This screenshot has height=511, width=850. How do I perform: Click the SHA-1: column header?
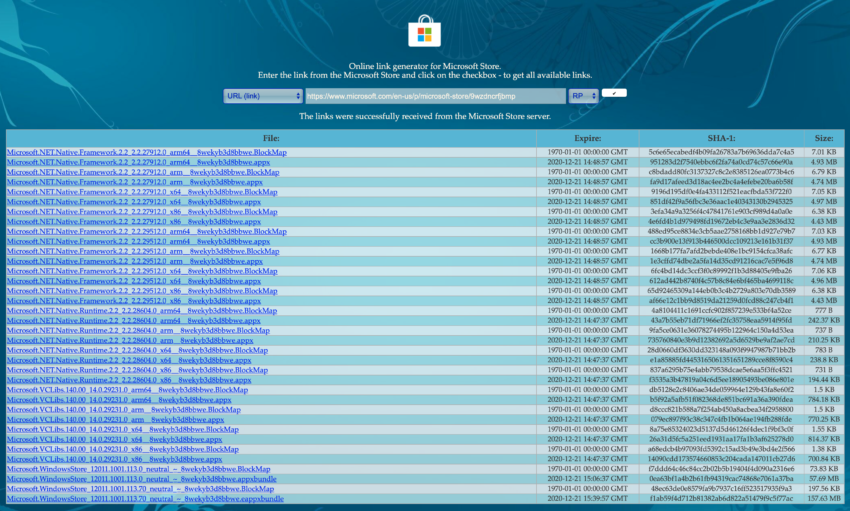(x=721, y=138)
